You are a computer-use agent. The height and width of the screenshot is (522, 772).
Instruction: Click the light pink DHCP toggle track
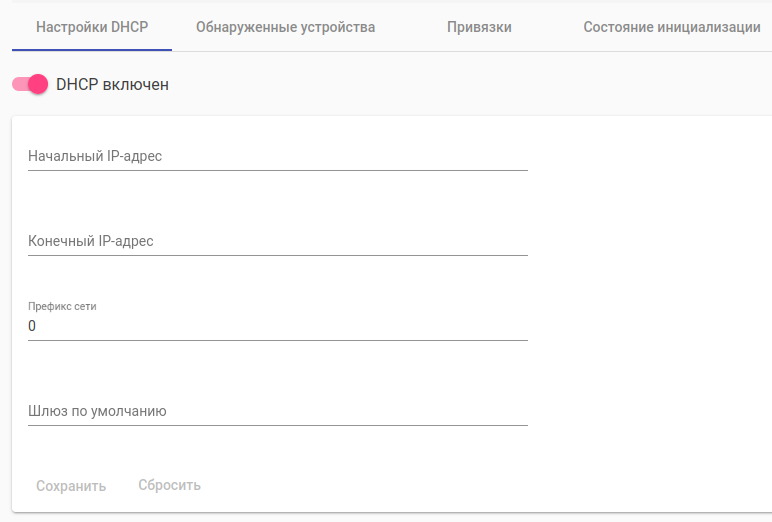(x=18, y=85)
